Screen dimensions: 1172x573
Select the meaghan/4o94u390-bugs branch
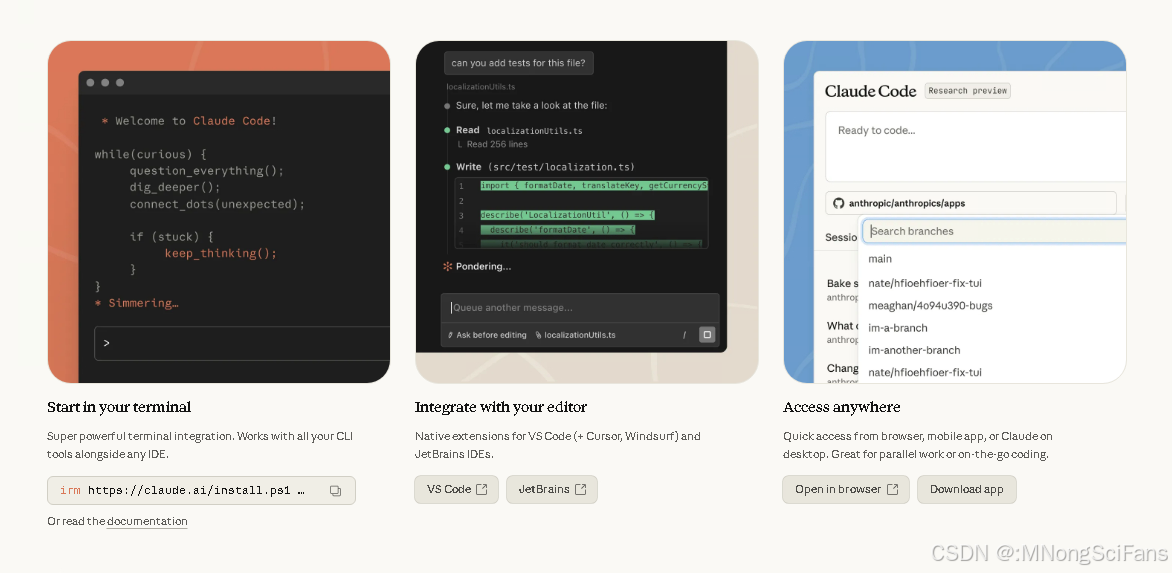click(931, 306)
